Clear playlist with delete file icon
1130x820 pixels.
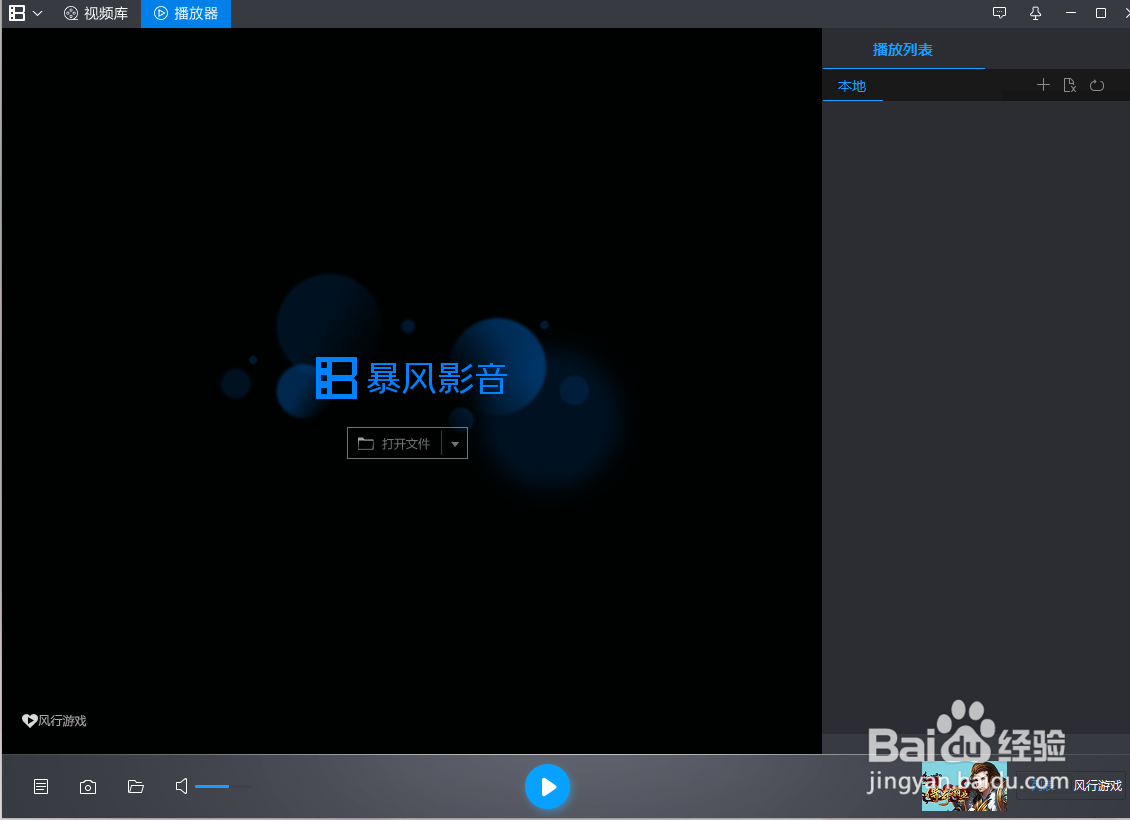[1069, 85]
